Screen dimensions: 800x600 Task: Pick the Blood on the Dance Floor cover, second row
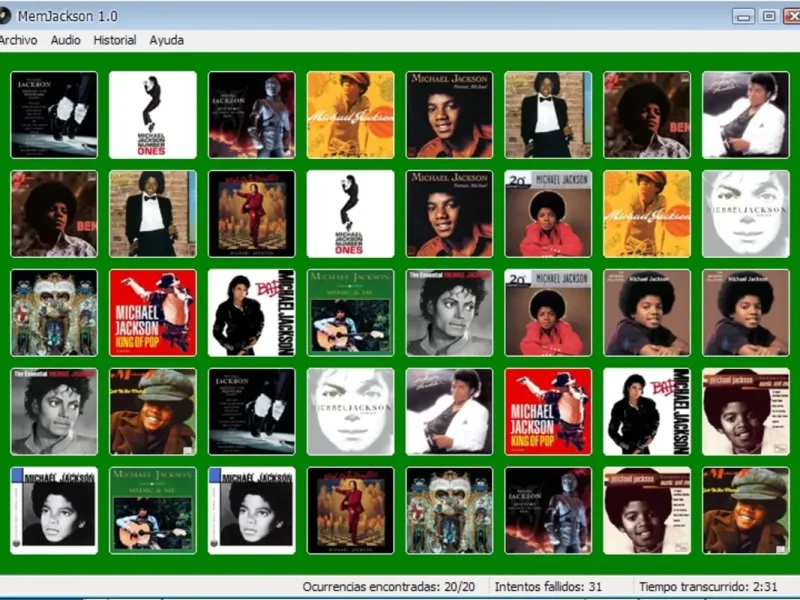pyautogui.click(x=252, y=214)
